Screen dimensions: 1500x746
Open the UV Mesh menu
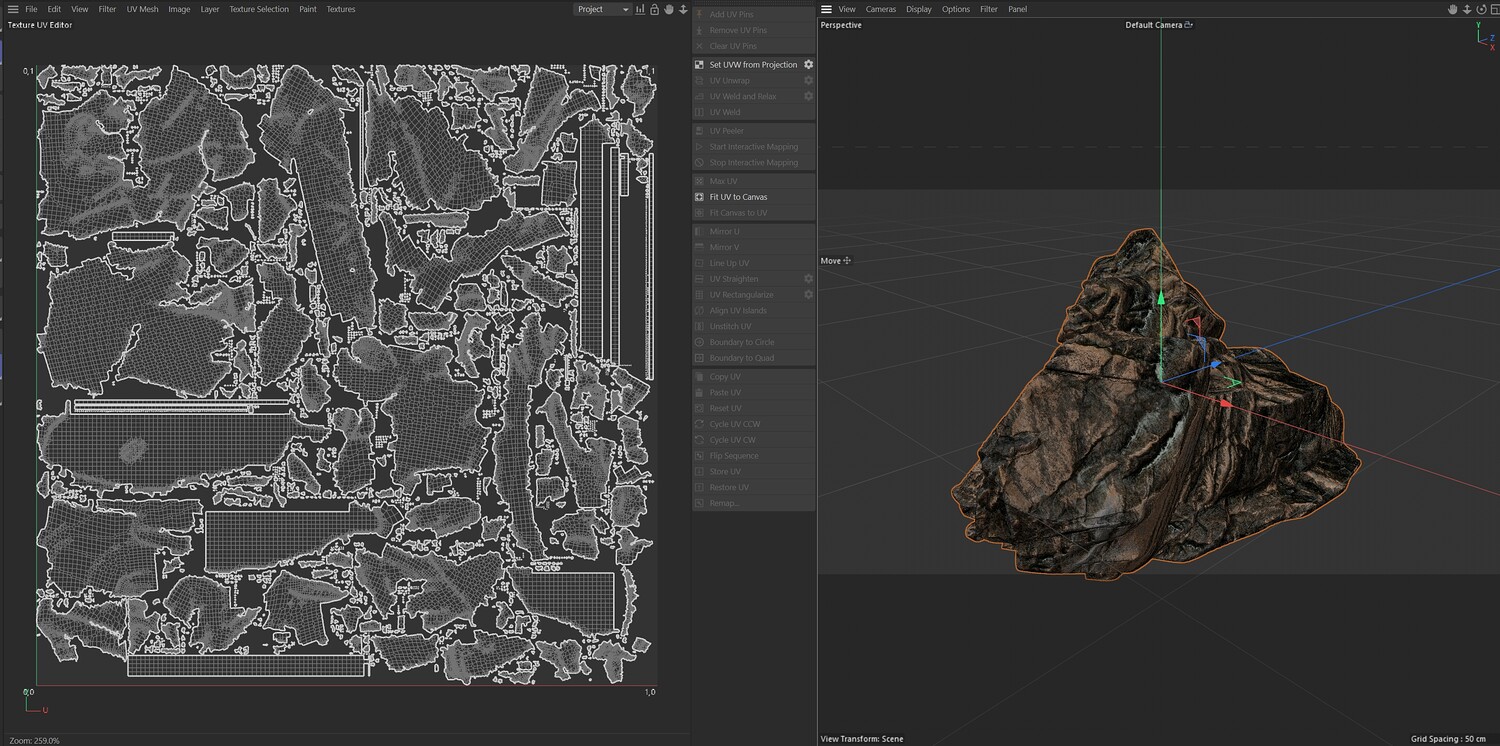142,9
